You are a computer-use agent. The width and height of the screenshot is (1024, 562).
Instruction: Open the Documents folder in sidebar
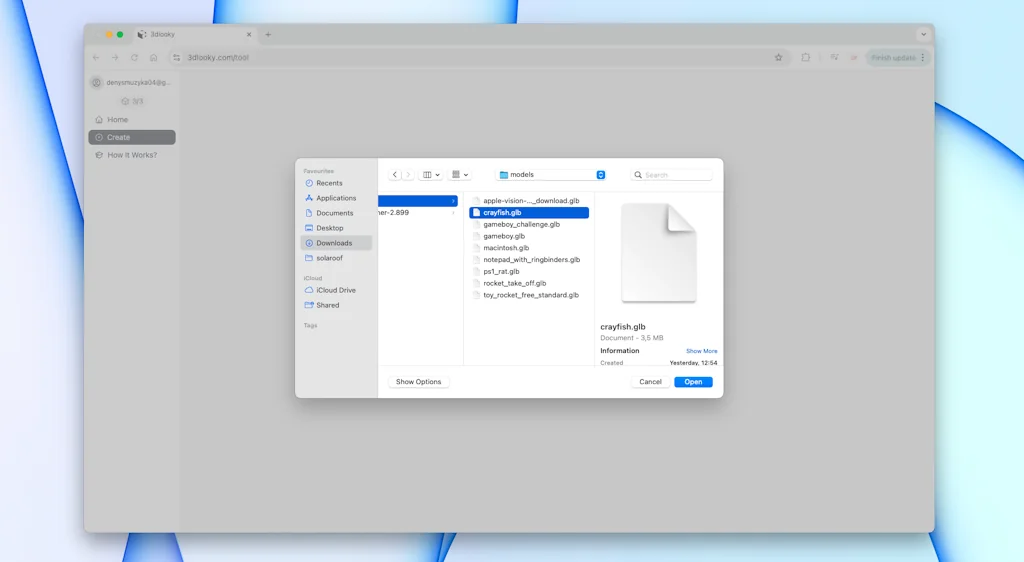point(334,213)
